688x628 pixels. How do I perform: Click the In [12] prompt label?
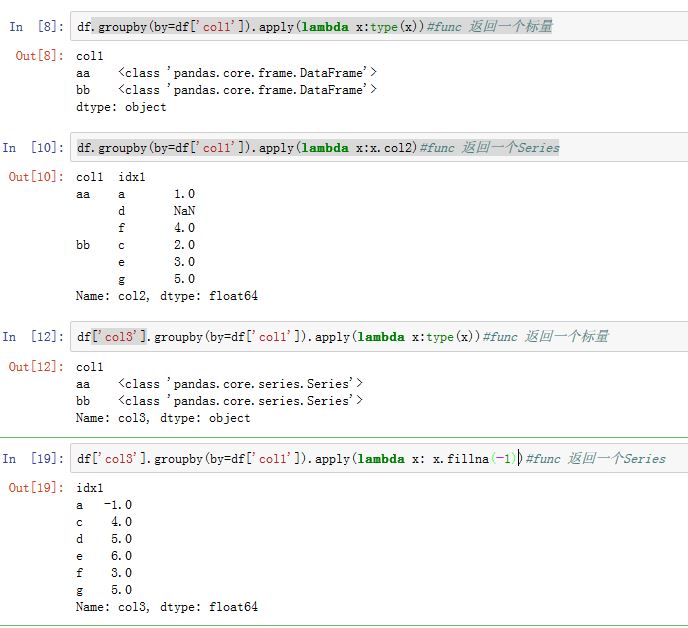click(35, 337)
